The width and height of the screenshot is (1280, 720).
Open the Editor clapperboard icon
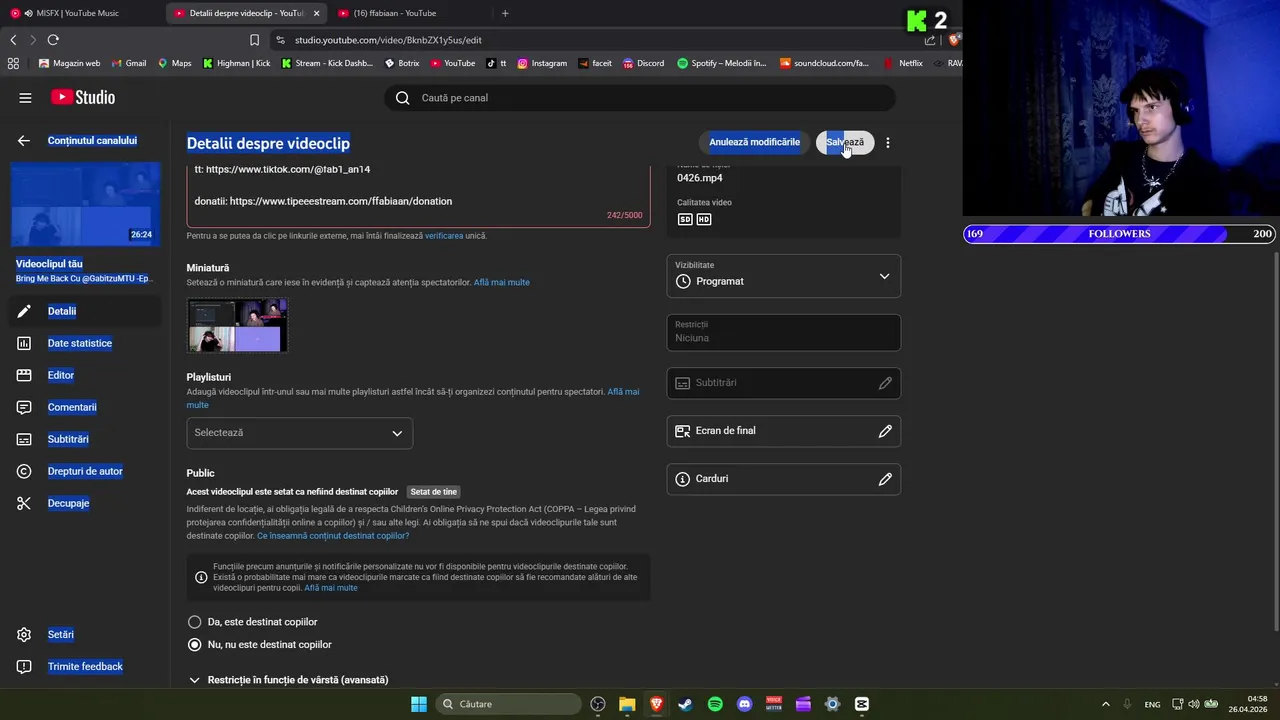click(24, 375)
